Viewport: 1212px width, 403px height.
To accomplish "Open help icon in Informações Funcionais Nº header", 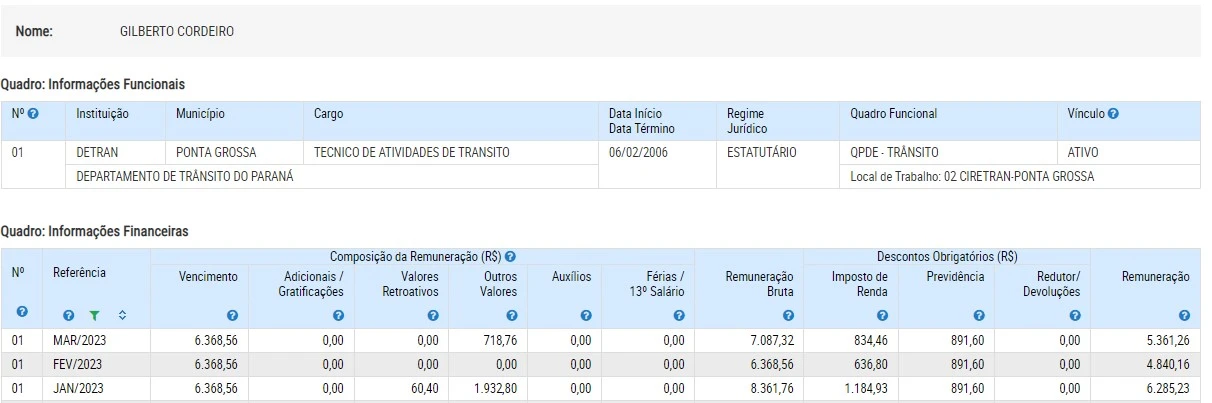I will 33,114.
